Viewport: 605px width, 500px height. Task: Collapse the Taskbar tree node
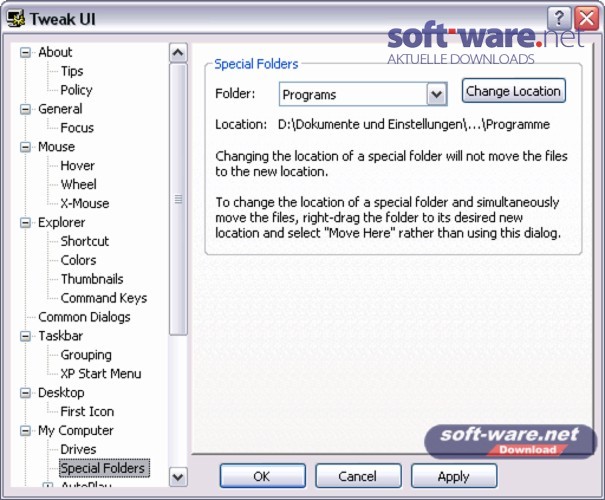pos(25,336)
